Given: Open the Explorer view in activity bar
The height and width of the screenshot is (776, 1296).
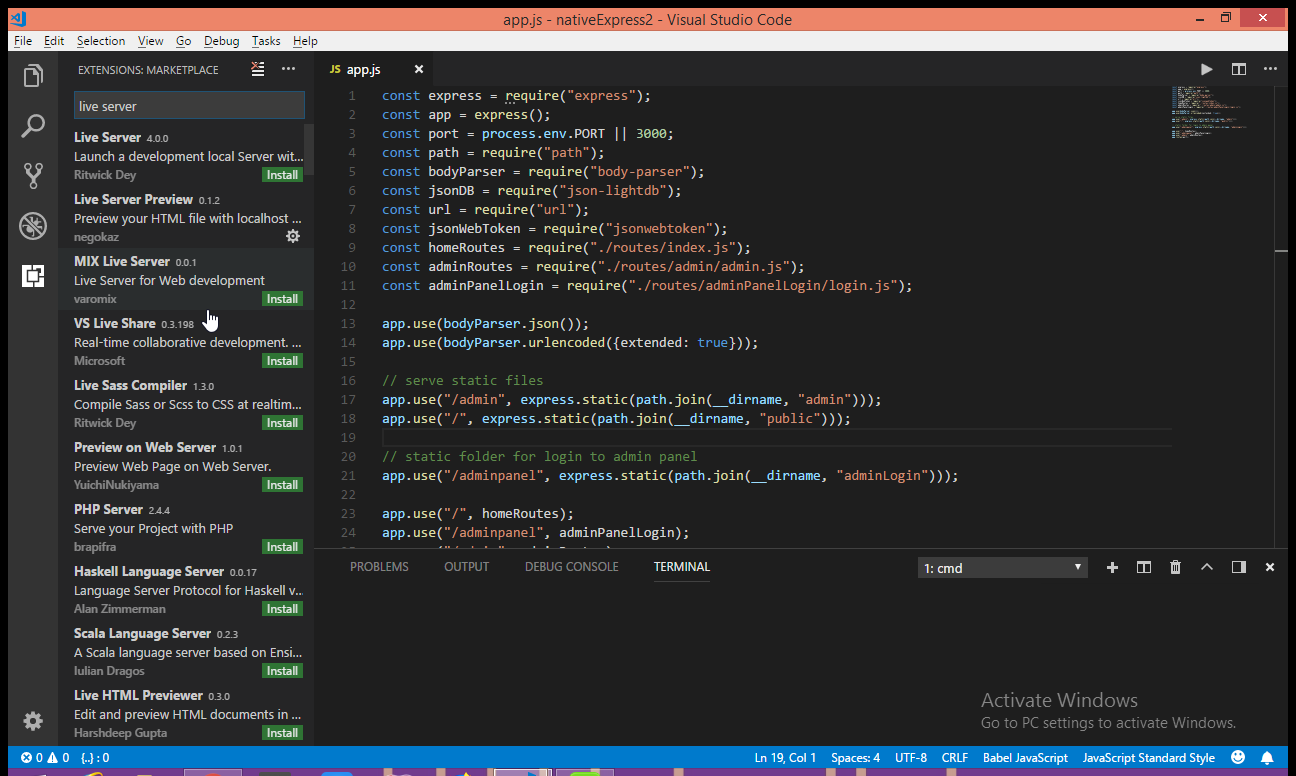Looking at the screenshot, I should (33, 76).
